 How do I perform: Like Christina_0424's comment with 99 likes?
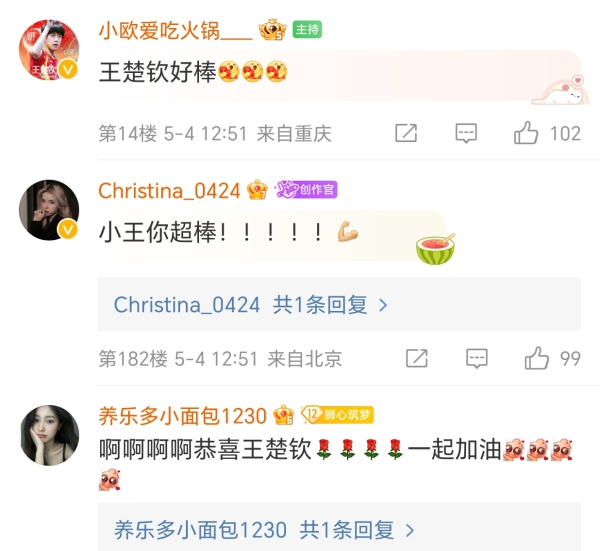tap(537, 359)
